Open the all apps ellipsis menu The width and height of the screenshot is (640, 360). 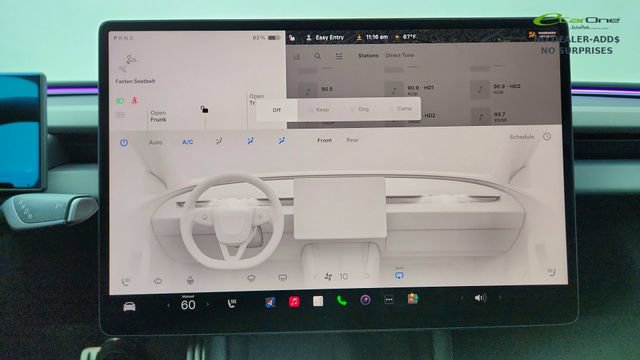pyautogui.click(x=389, y=300)
